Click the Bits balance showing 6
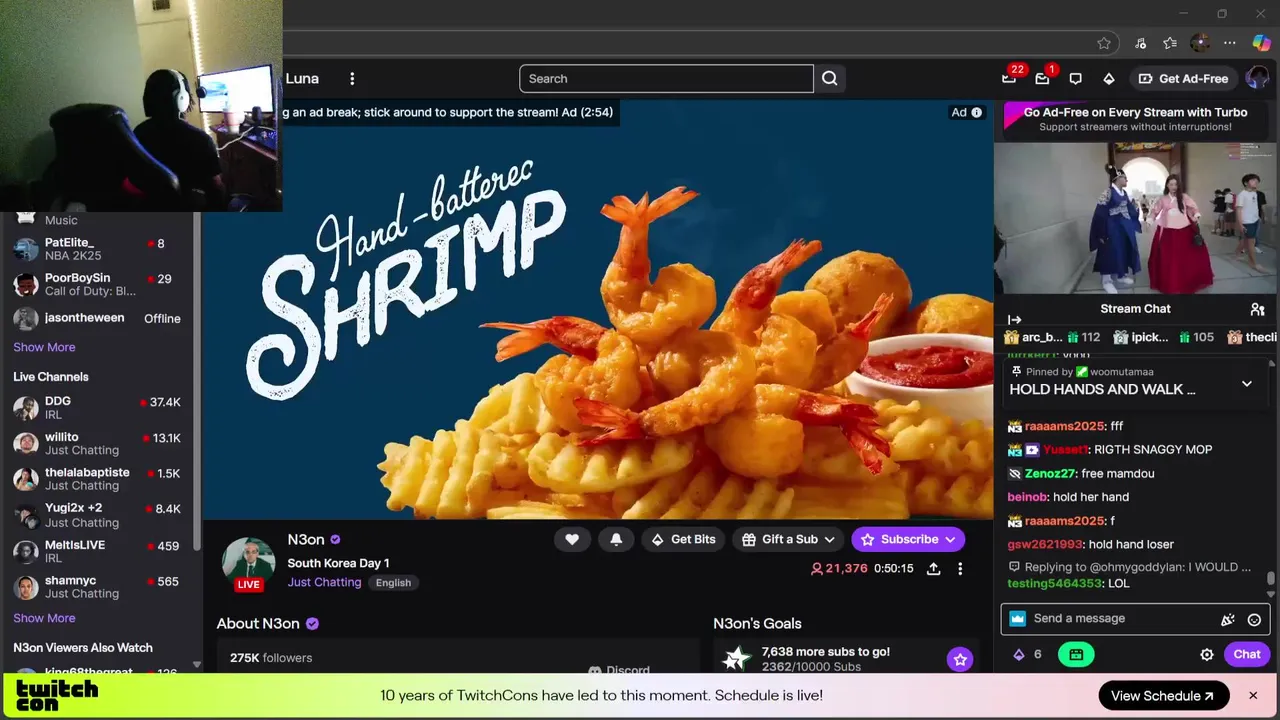 [1028, 654]
